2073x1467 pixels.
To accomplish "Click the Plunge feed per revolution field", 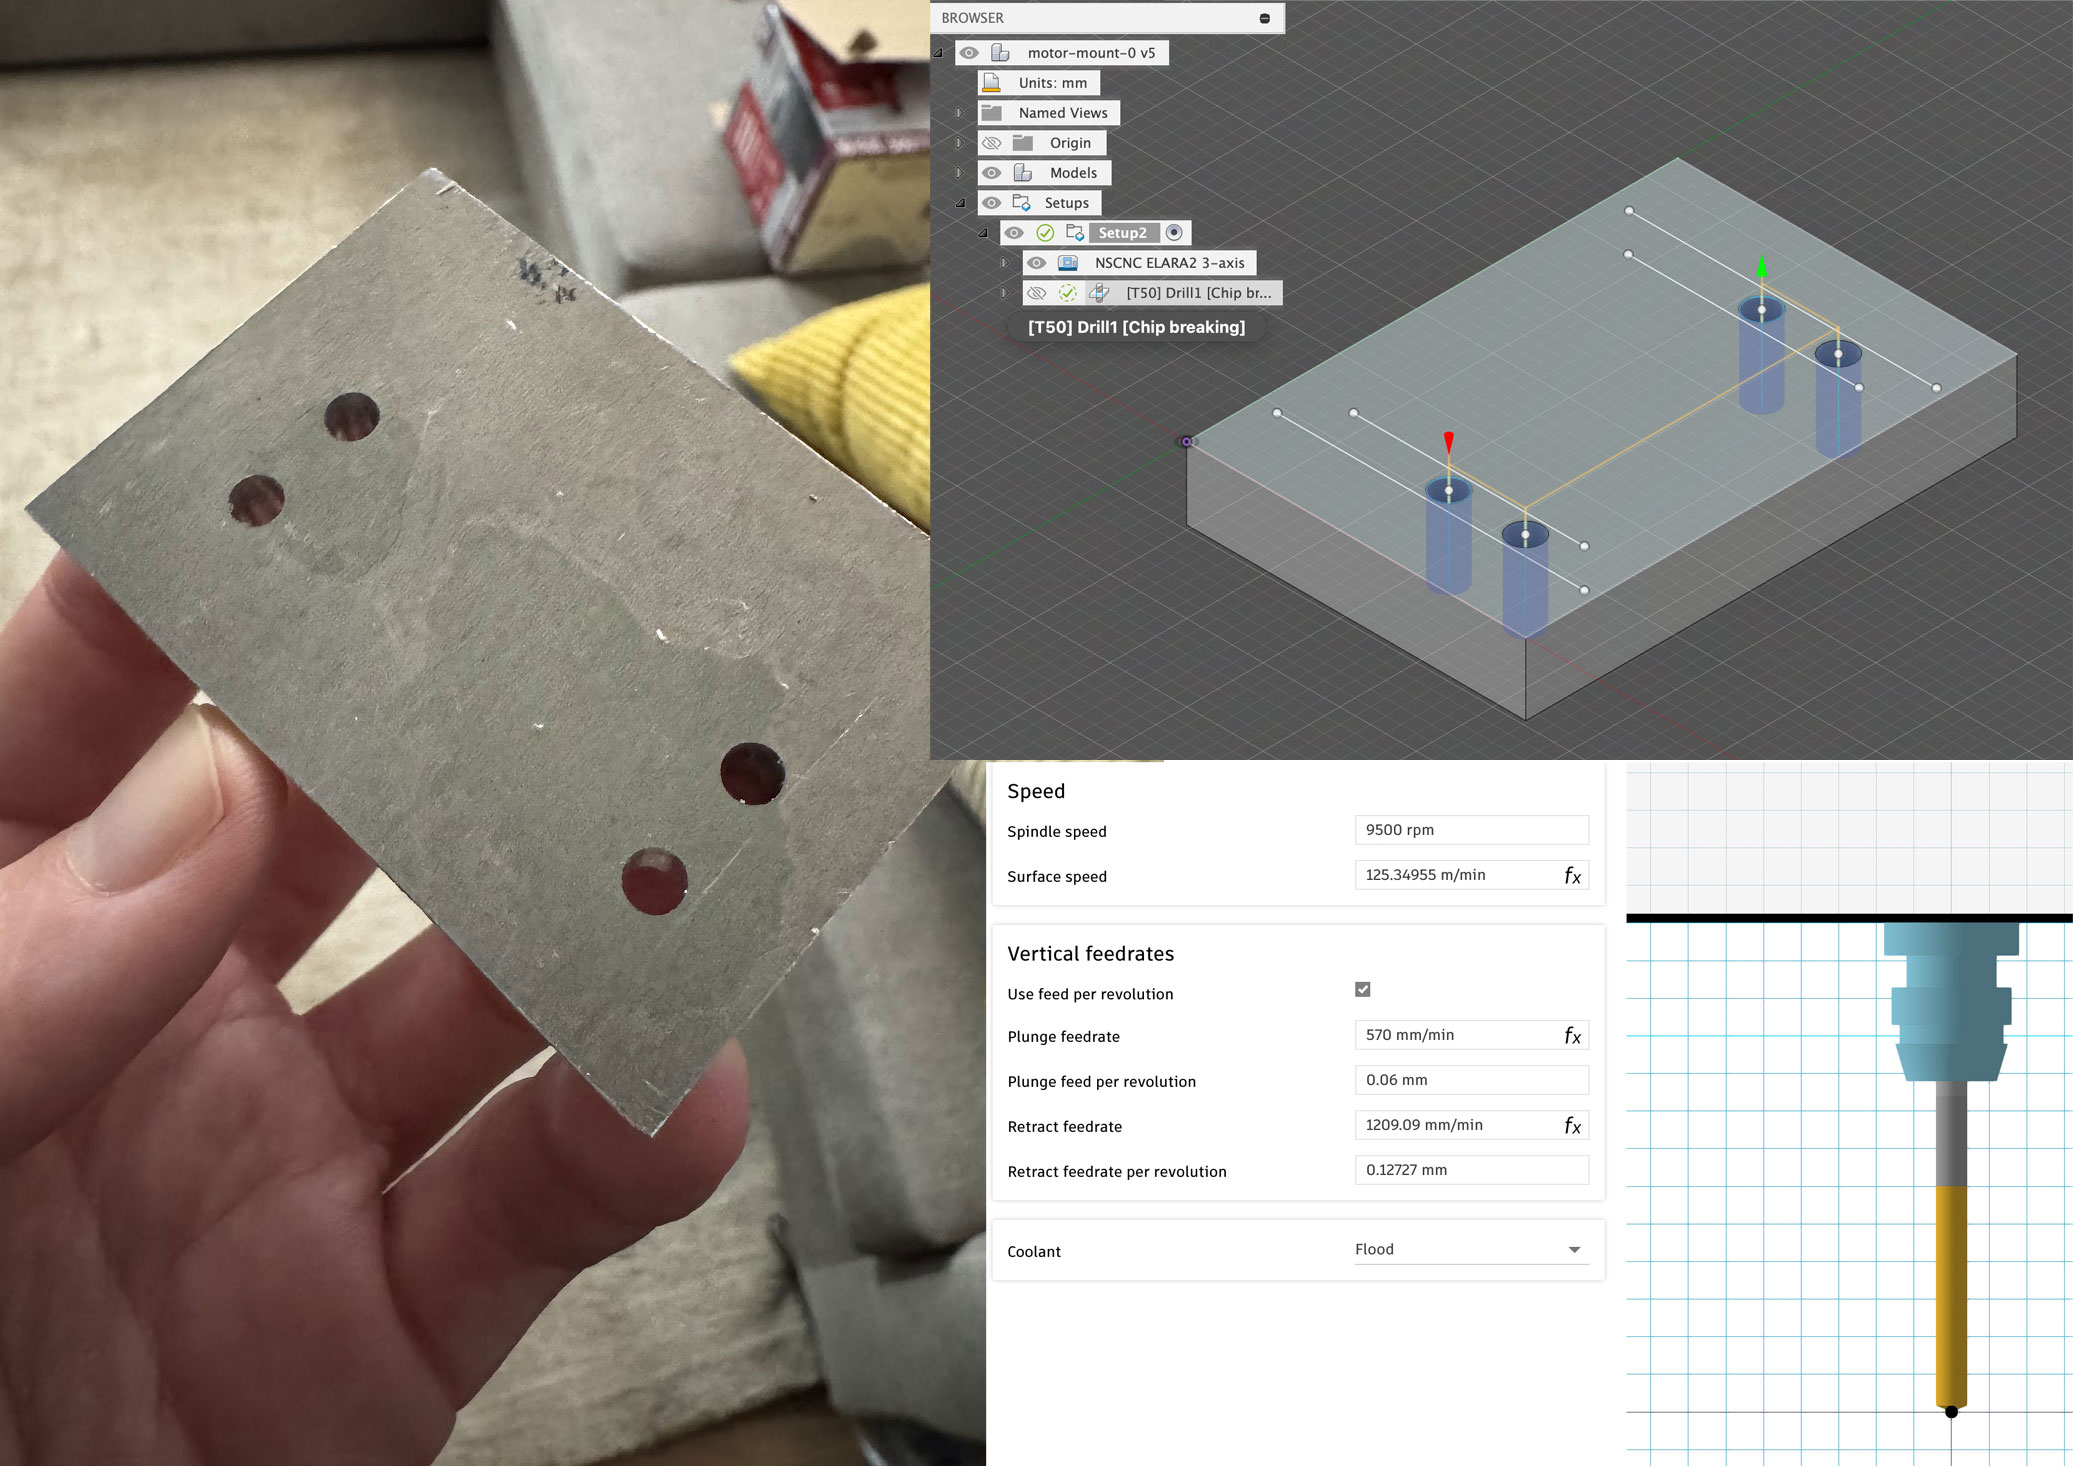I will (1470, 1080).
